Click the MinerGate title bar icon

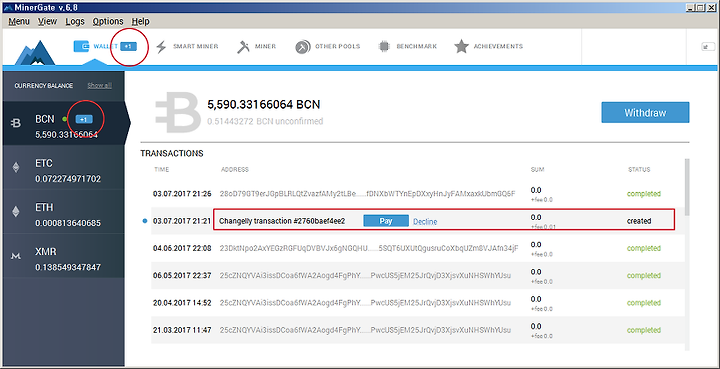click(x=7, y=7)
